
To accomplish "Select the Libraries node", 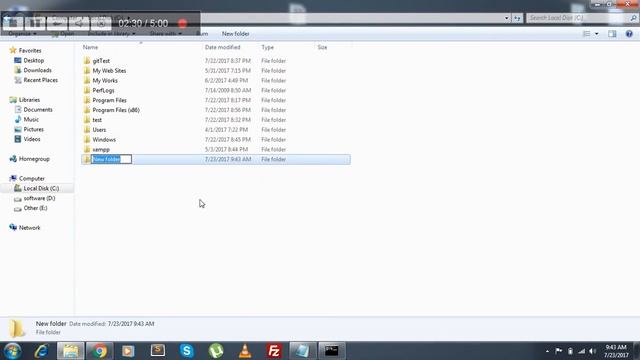I will (x=29, y=100).
